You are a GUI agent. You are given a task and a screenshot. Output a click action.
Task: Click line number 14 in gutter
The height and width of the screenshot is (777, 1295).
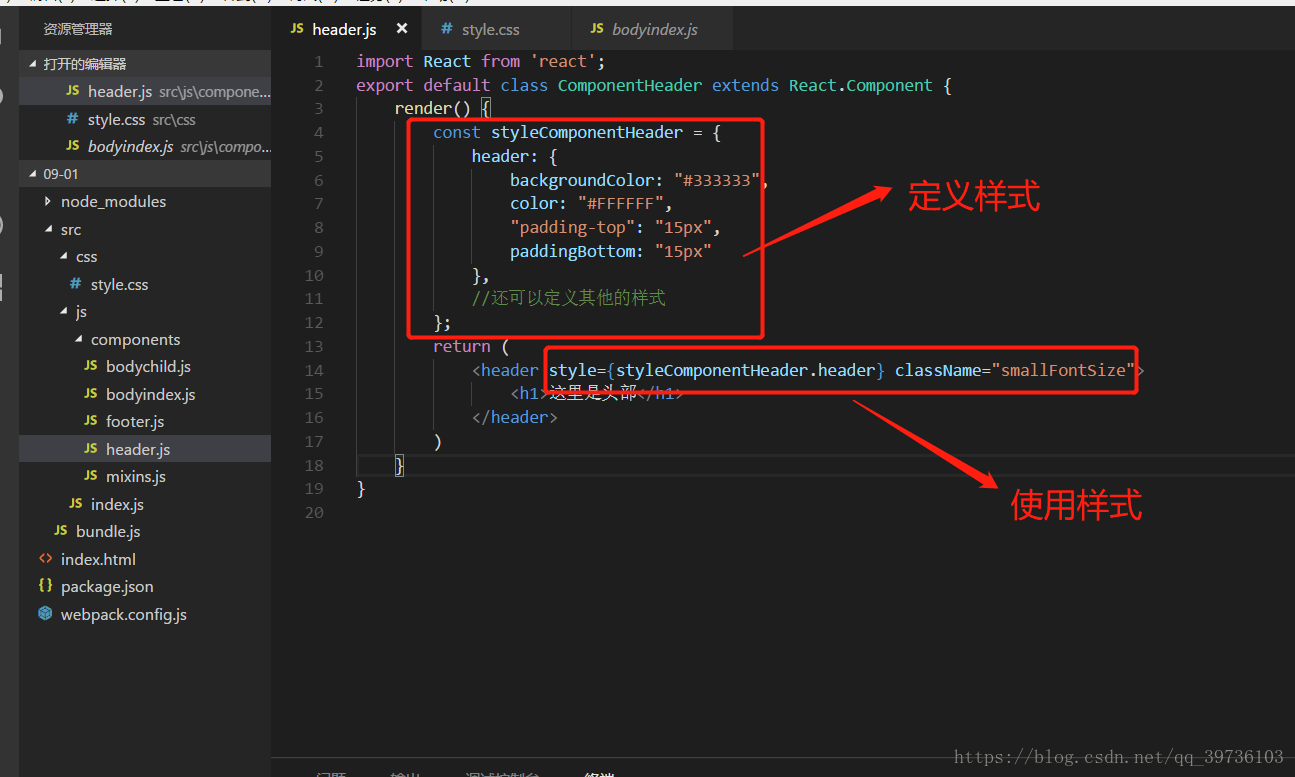(x=314, y=370)
